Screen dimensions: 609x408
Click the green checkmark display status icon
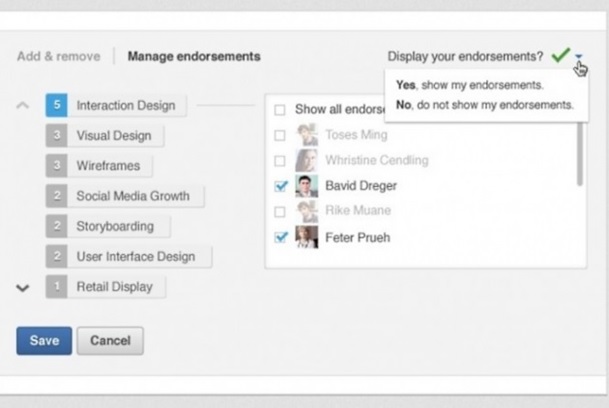coord(559,56)
